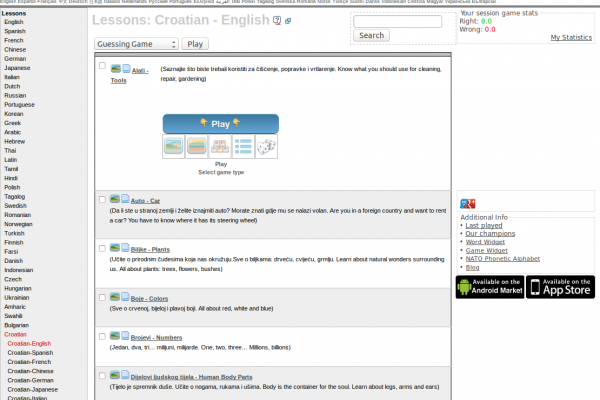Image resolution: width=600 pixels, height=400 pixels.
Task: Select the flashcards striped game type icon
Action: (x=197, y=146)
